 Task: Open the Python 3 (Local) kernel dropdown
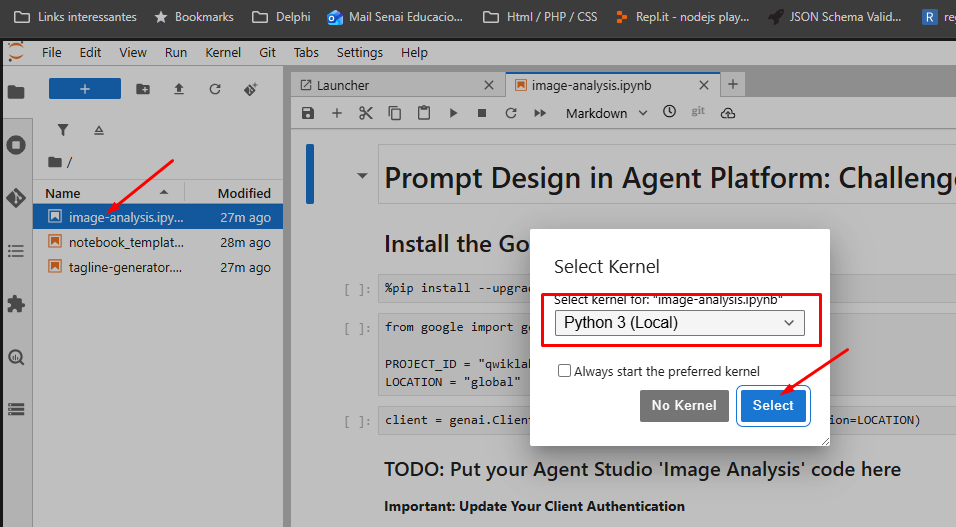(680, 323)
